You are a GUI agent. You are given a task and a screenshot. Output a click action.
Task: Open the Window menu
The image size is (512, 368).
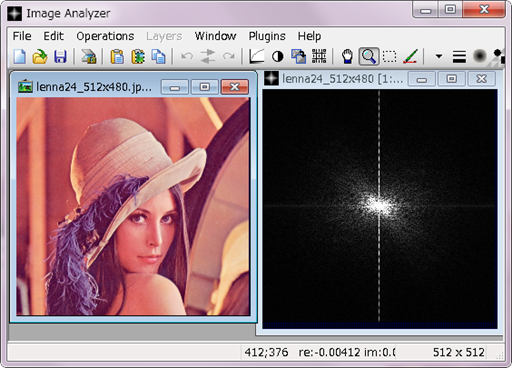(x=215, y=36)
